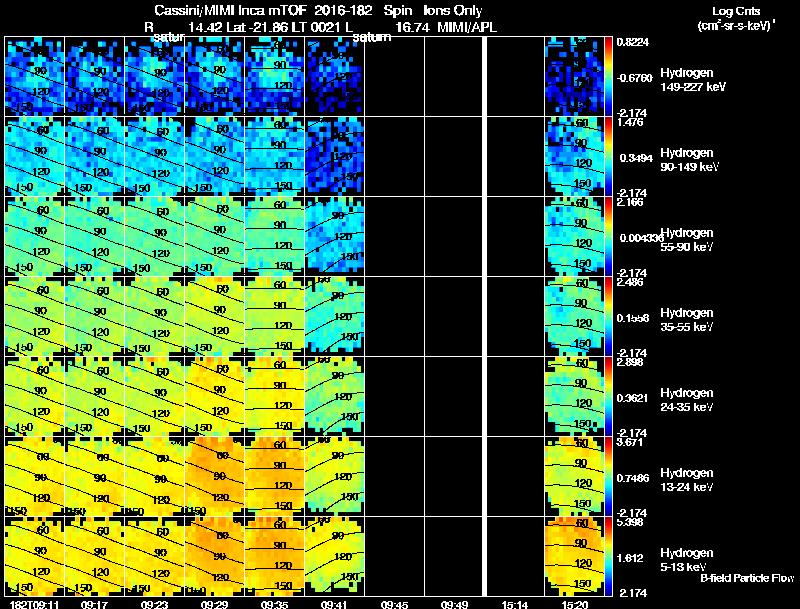Click the 182T09:11 time label
Screen dimensions: 800x609
pos(34,604)
